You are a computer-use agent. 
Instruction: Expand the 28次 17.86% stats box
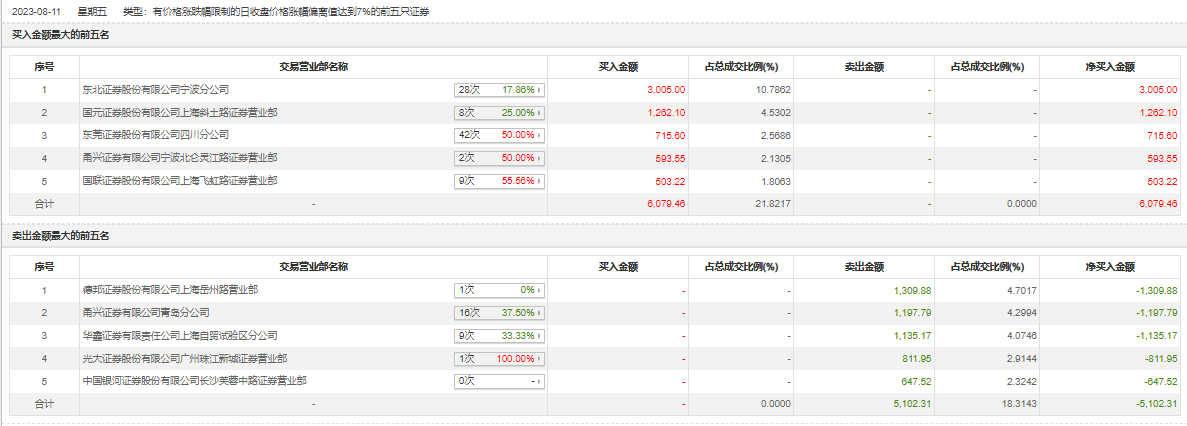coord(500,90)
